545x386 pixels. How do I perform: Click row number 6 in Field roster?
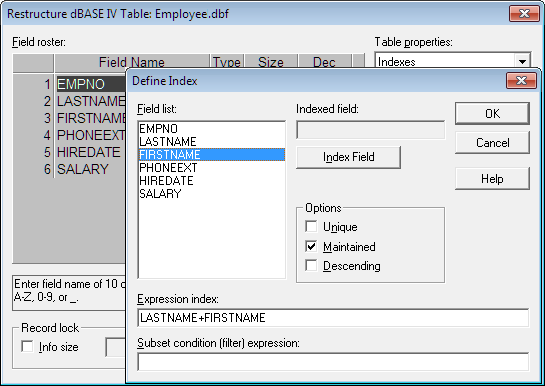[33, 169]
